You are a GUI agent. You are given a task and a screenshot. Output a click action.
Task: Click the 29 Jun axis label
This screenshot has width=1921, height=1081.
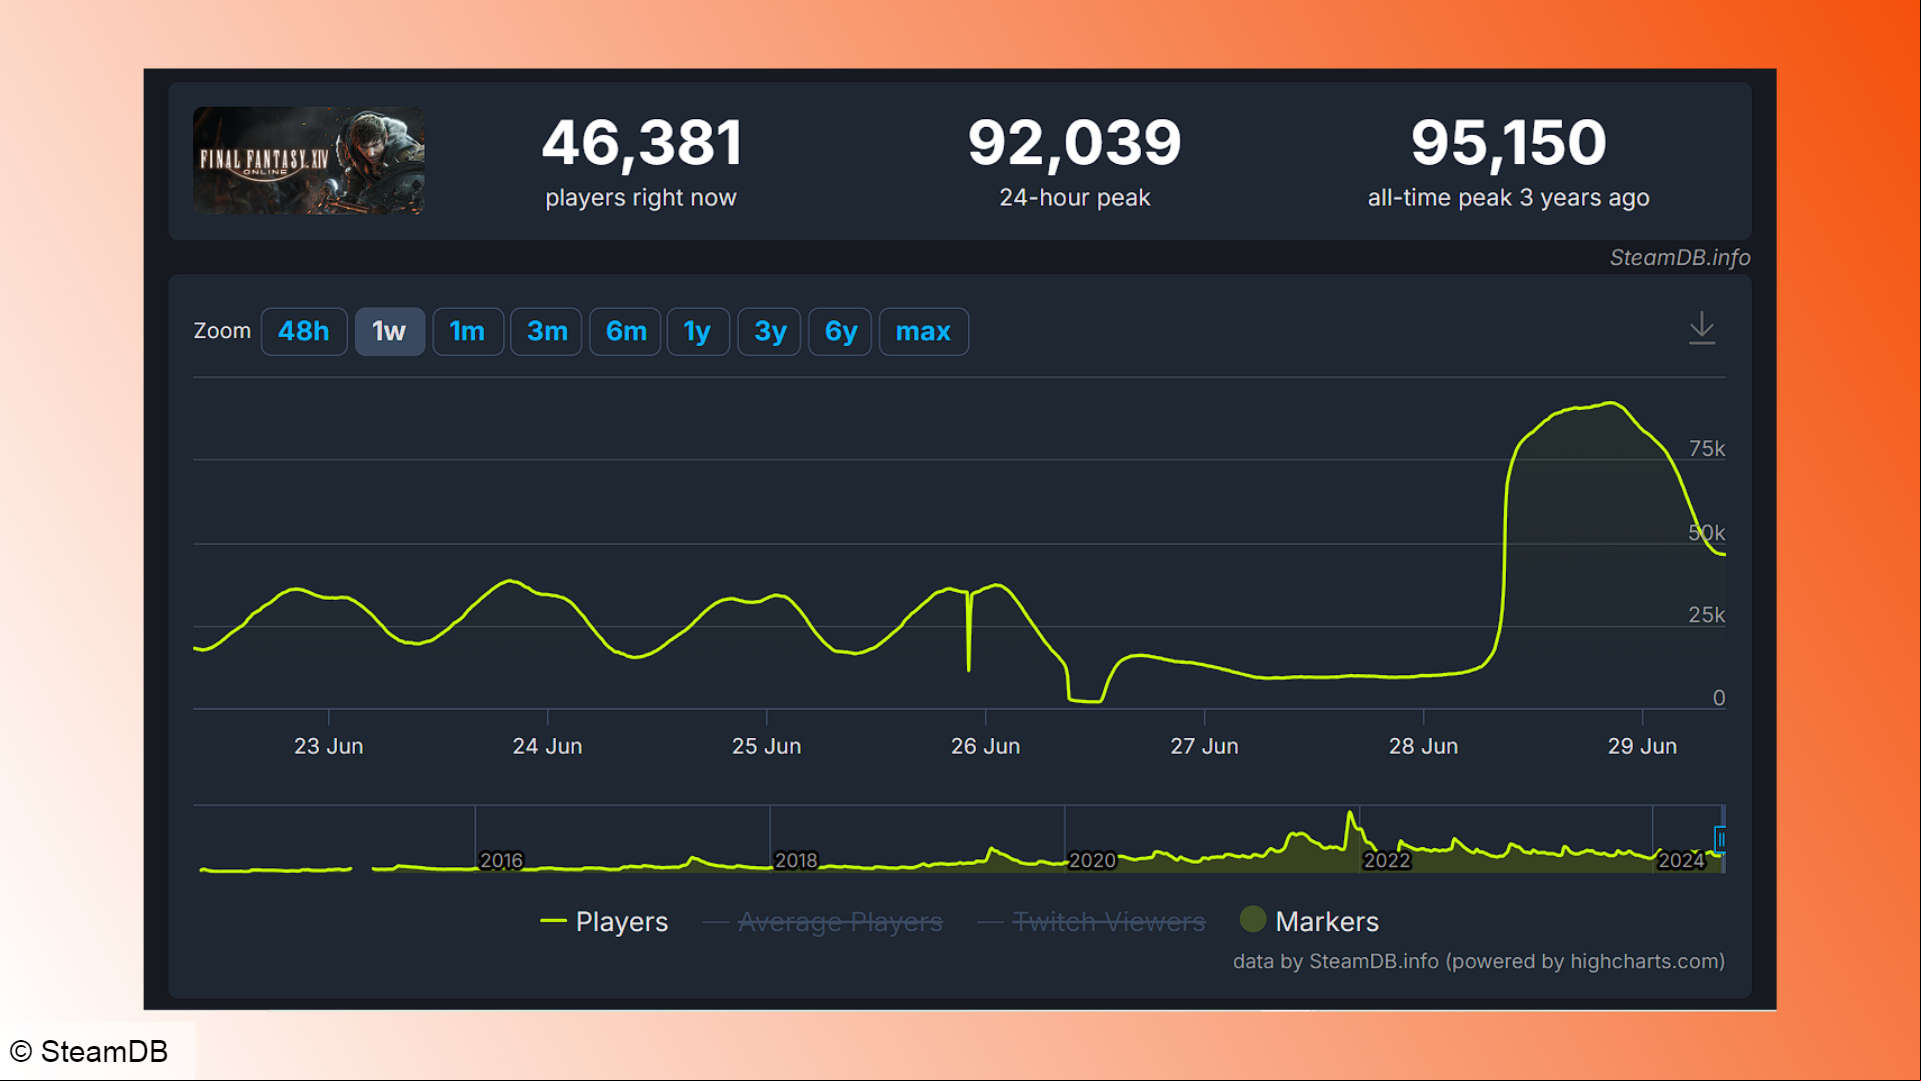[x=1642, y=746]
